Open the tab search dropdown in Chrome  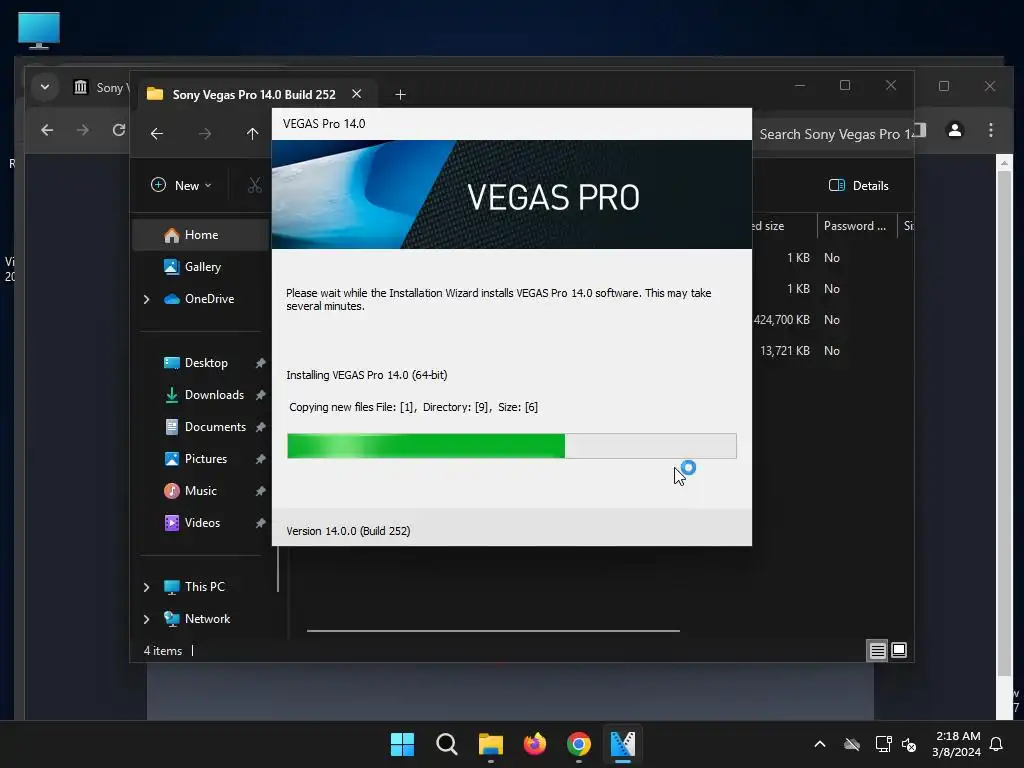(45, 87)
